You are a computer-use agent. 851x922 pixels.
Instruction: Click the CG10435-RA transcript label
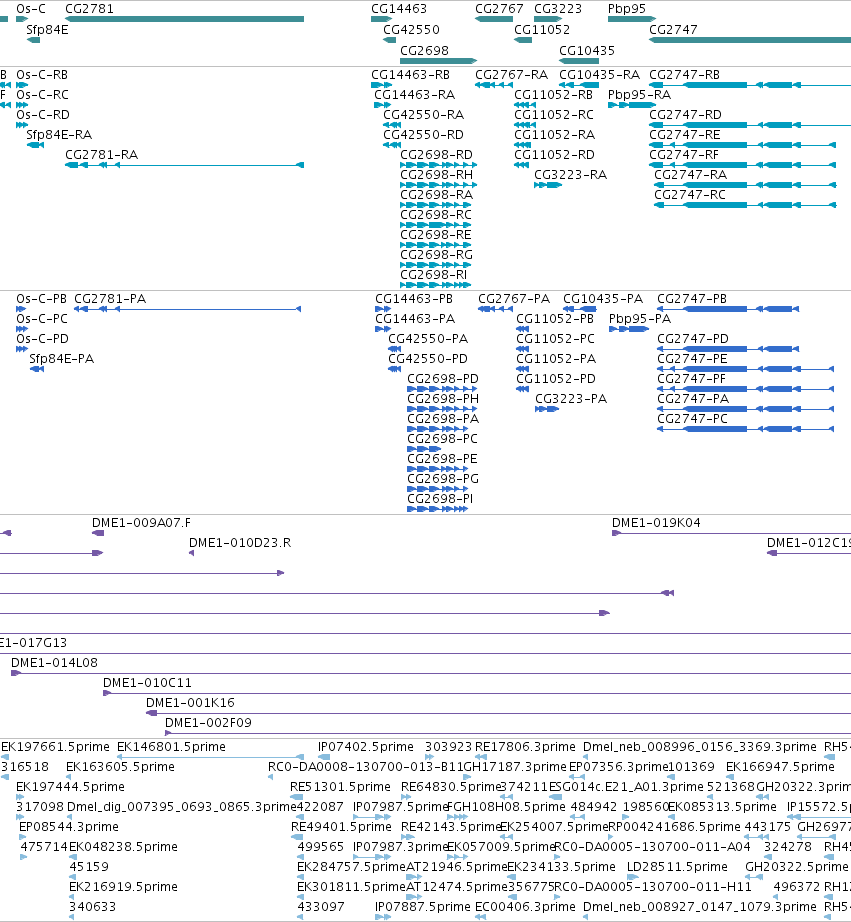coord(599,75)
